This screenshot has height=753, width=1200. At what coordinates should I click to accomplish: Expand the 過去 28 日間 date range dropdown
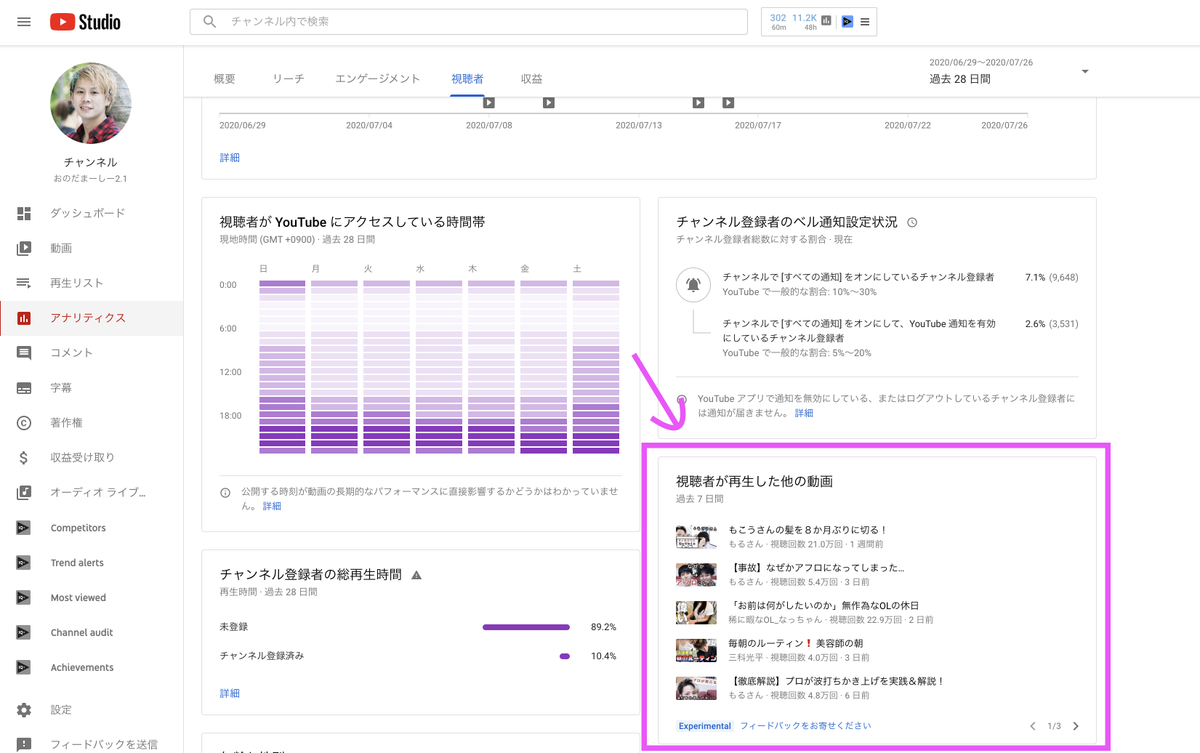pos(1009,71)
